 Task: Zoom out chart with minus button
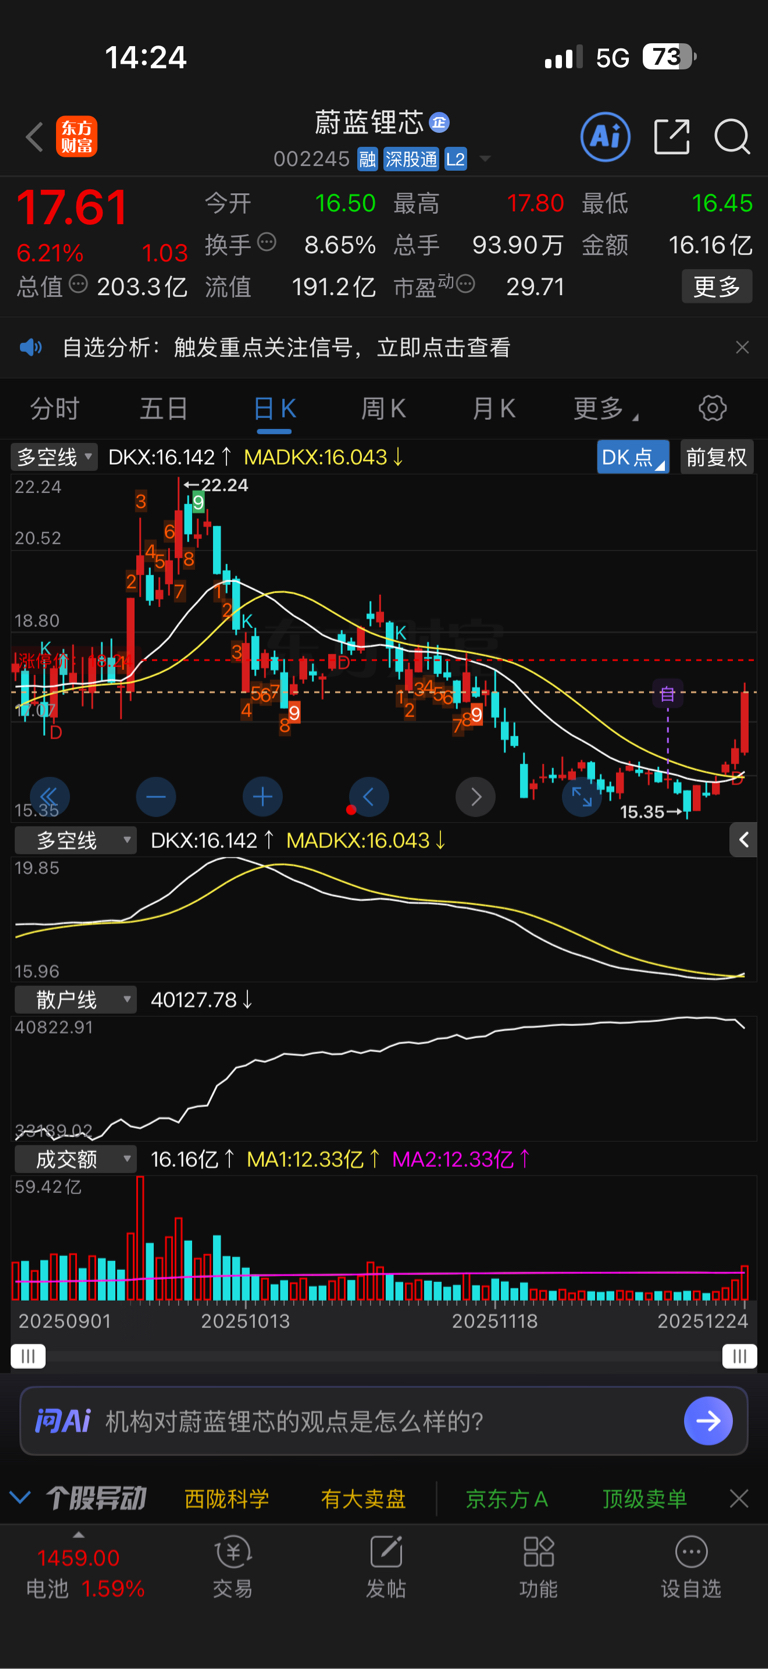tap(156, 797)
